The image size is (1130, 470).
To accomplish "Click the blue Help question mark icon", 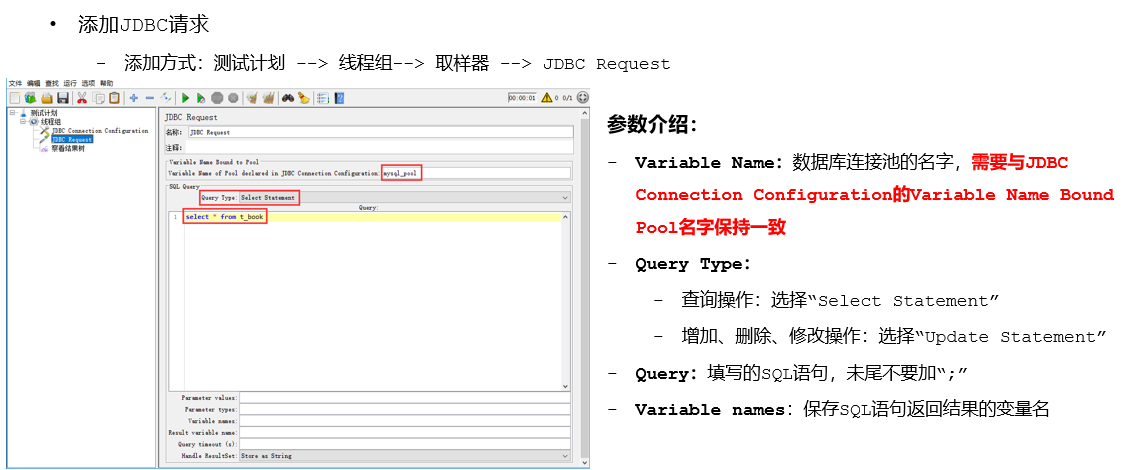I will point(339,98).
